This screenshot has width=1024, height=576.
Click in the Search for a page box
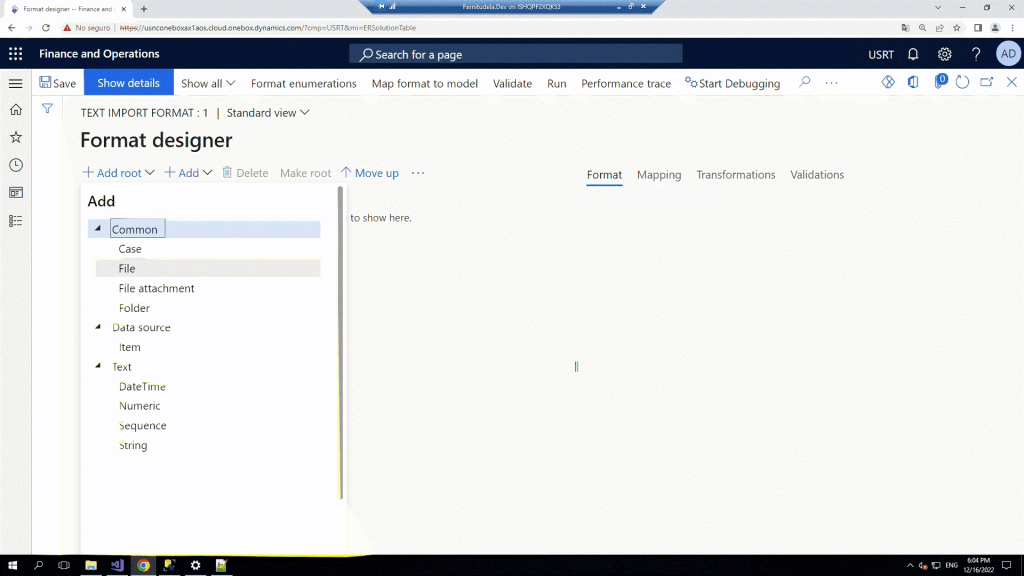point(516,54)
